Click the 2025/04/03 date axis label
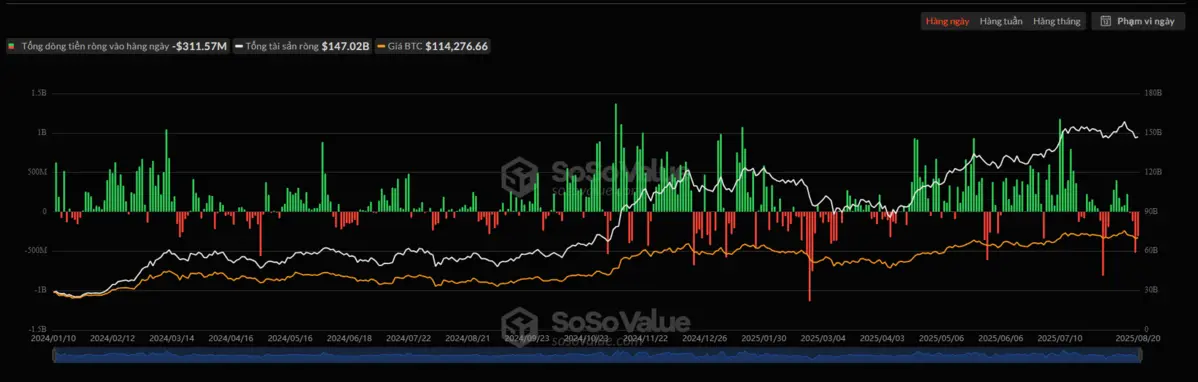The height and width of the screenshot is (382, 1198). pos(881,337)
